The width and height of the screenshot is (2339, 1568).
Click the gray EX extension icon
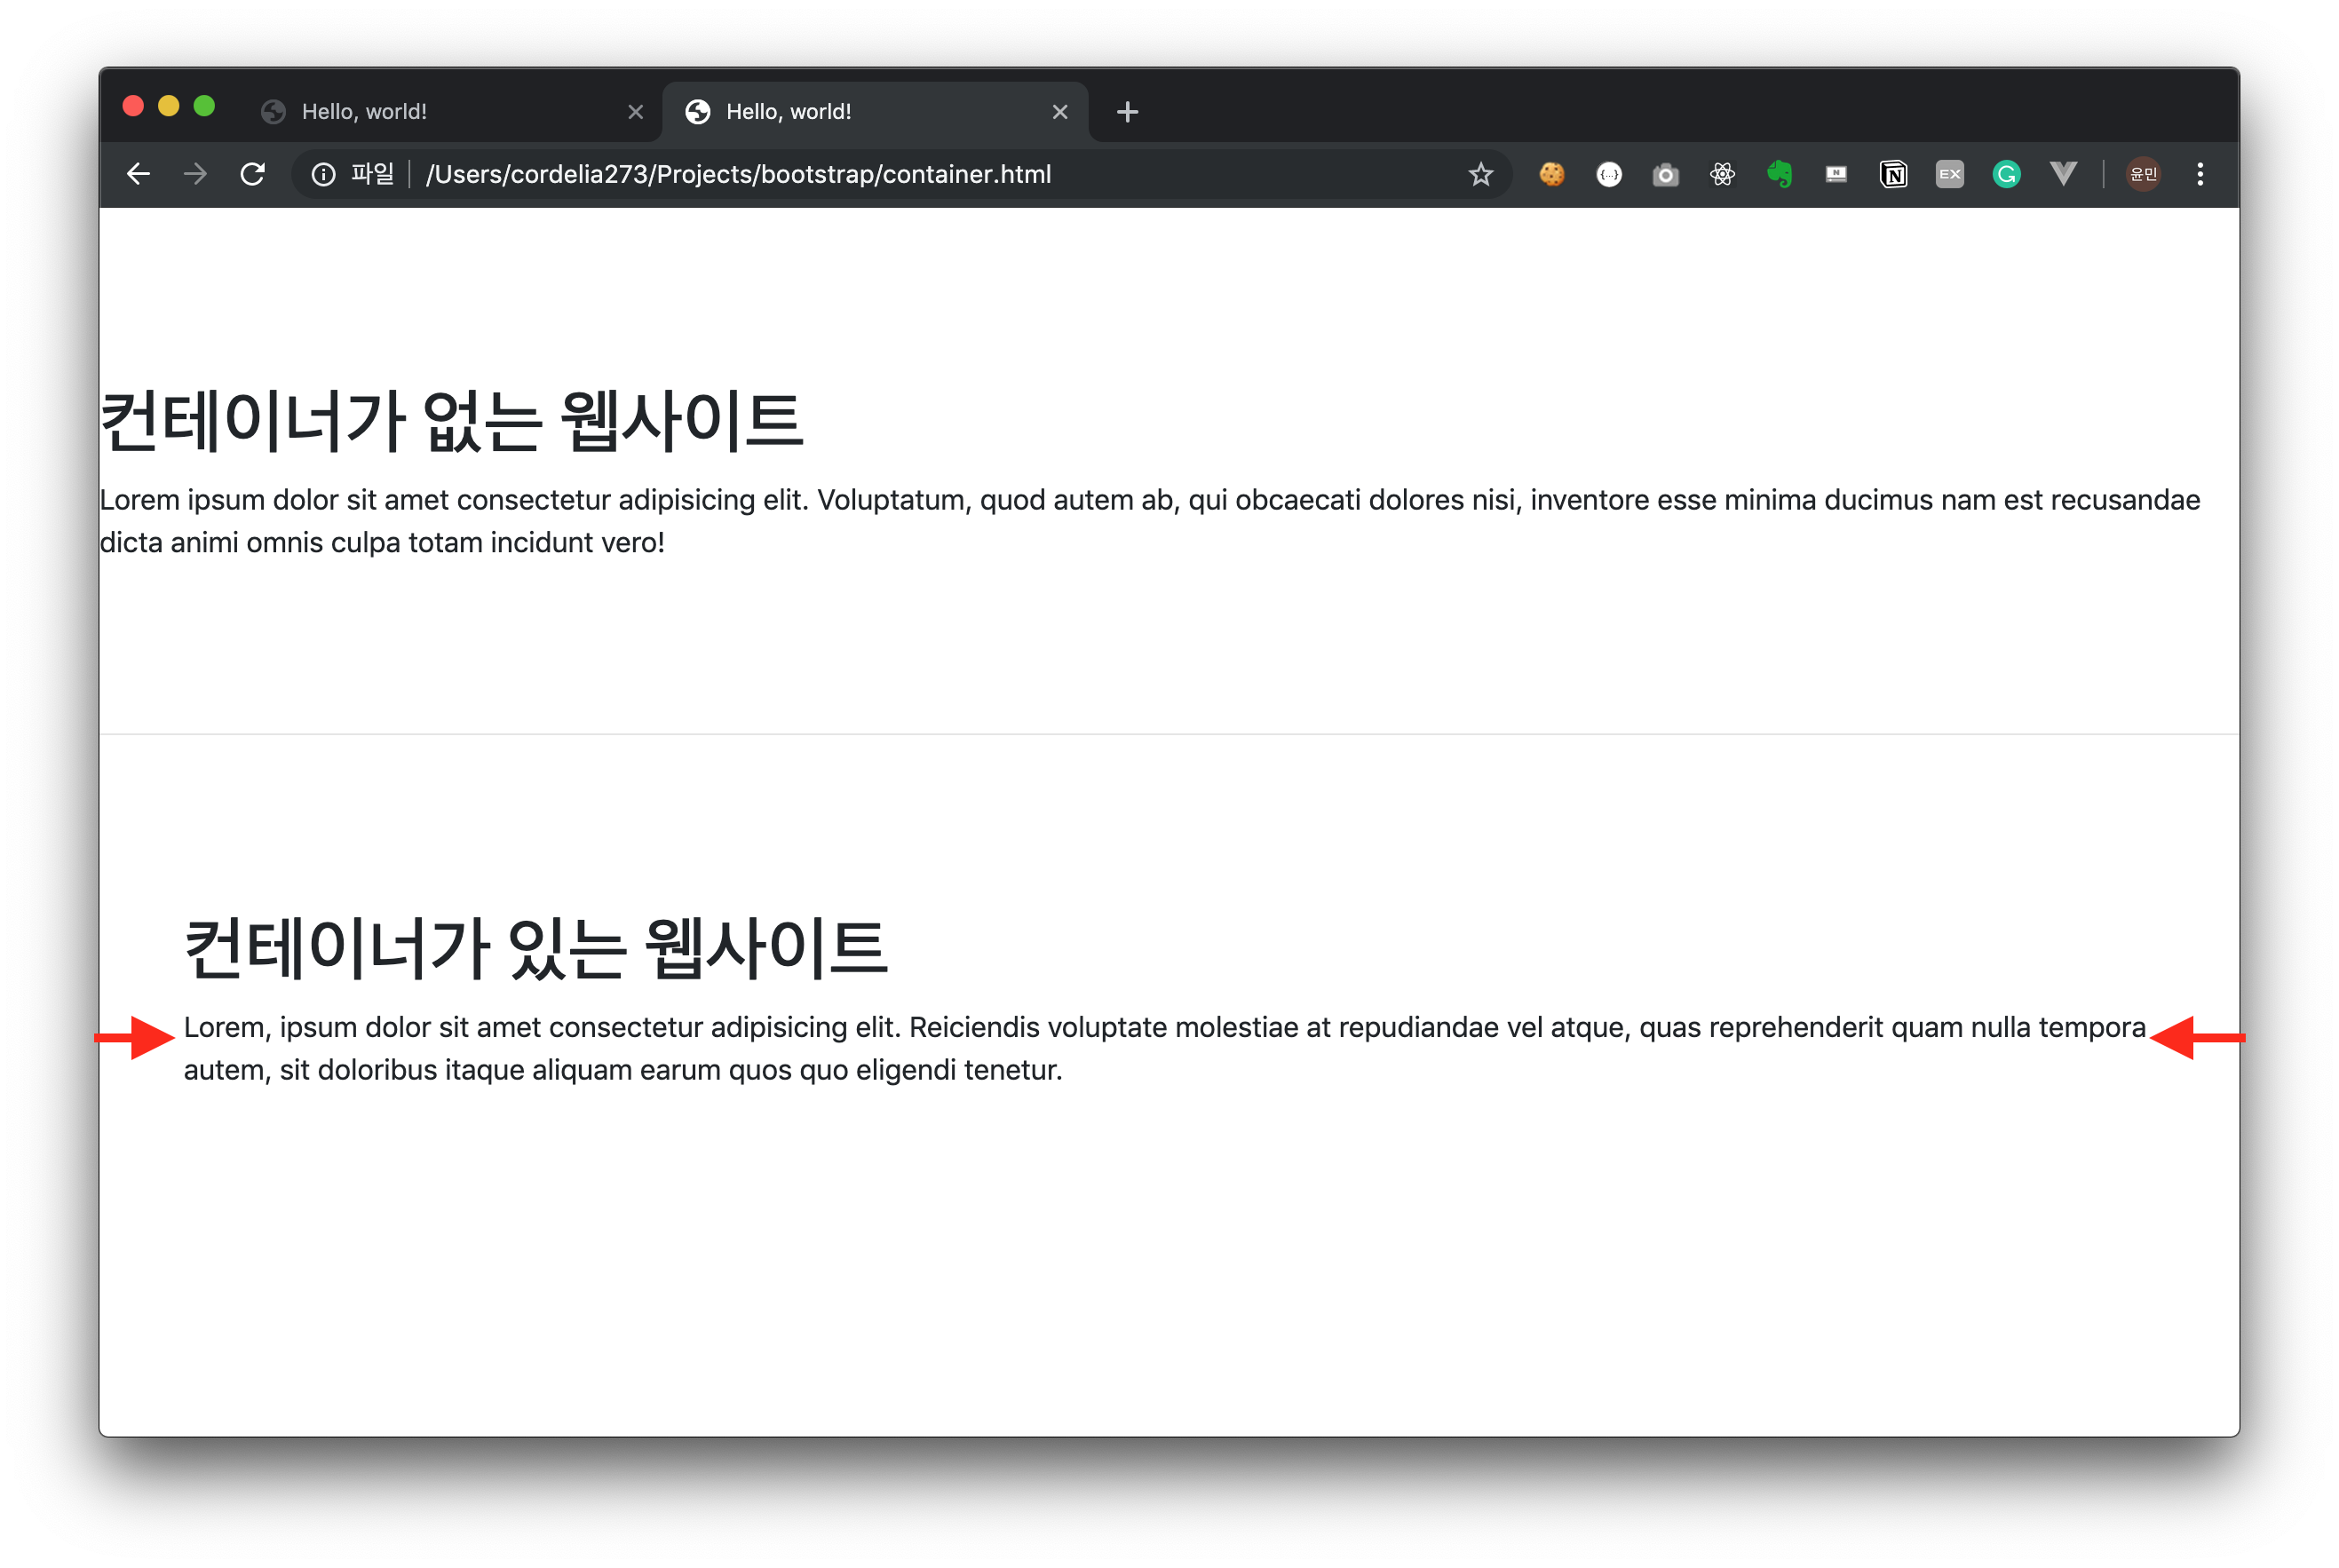click(x=1949, y=174)
